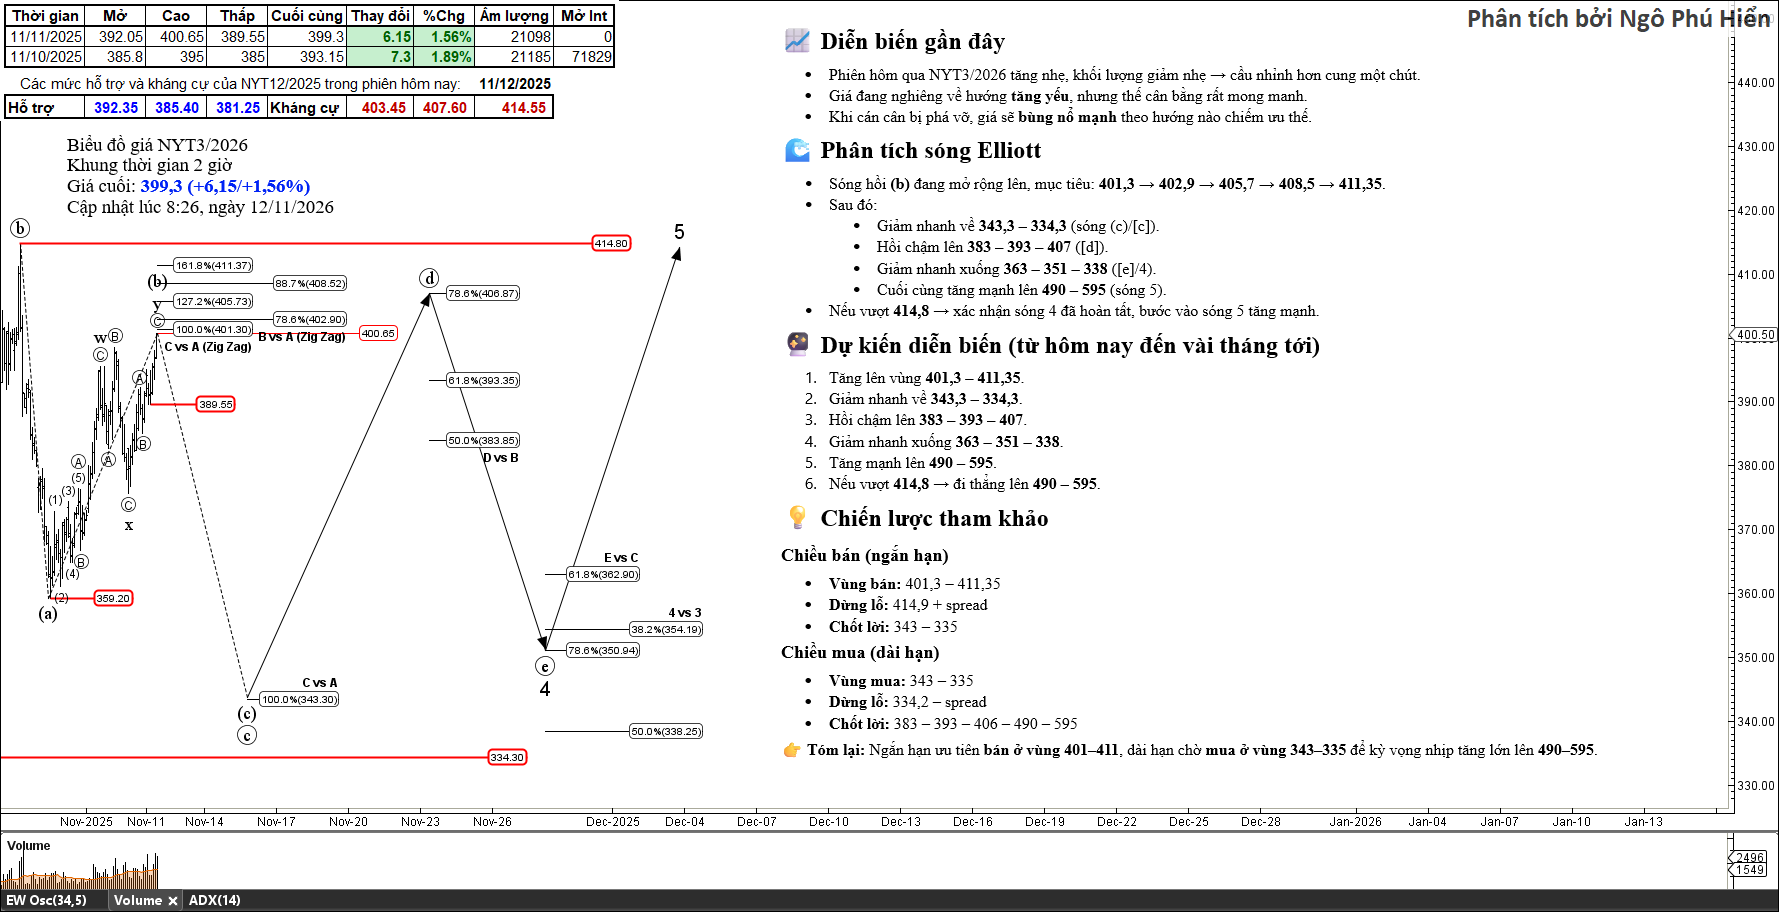The height and width of the screenshot is (912, 1779).
Task: Click the chart icon beside Diễn biến gần đây
Action: point(797,41)
